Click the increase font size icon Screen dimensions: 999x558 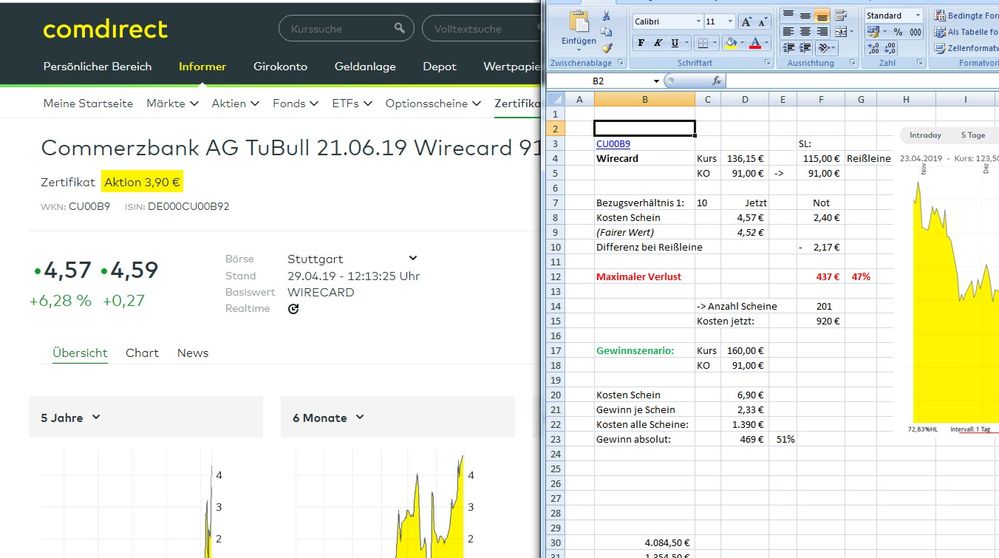coord(745,21)
